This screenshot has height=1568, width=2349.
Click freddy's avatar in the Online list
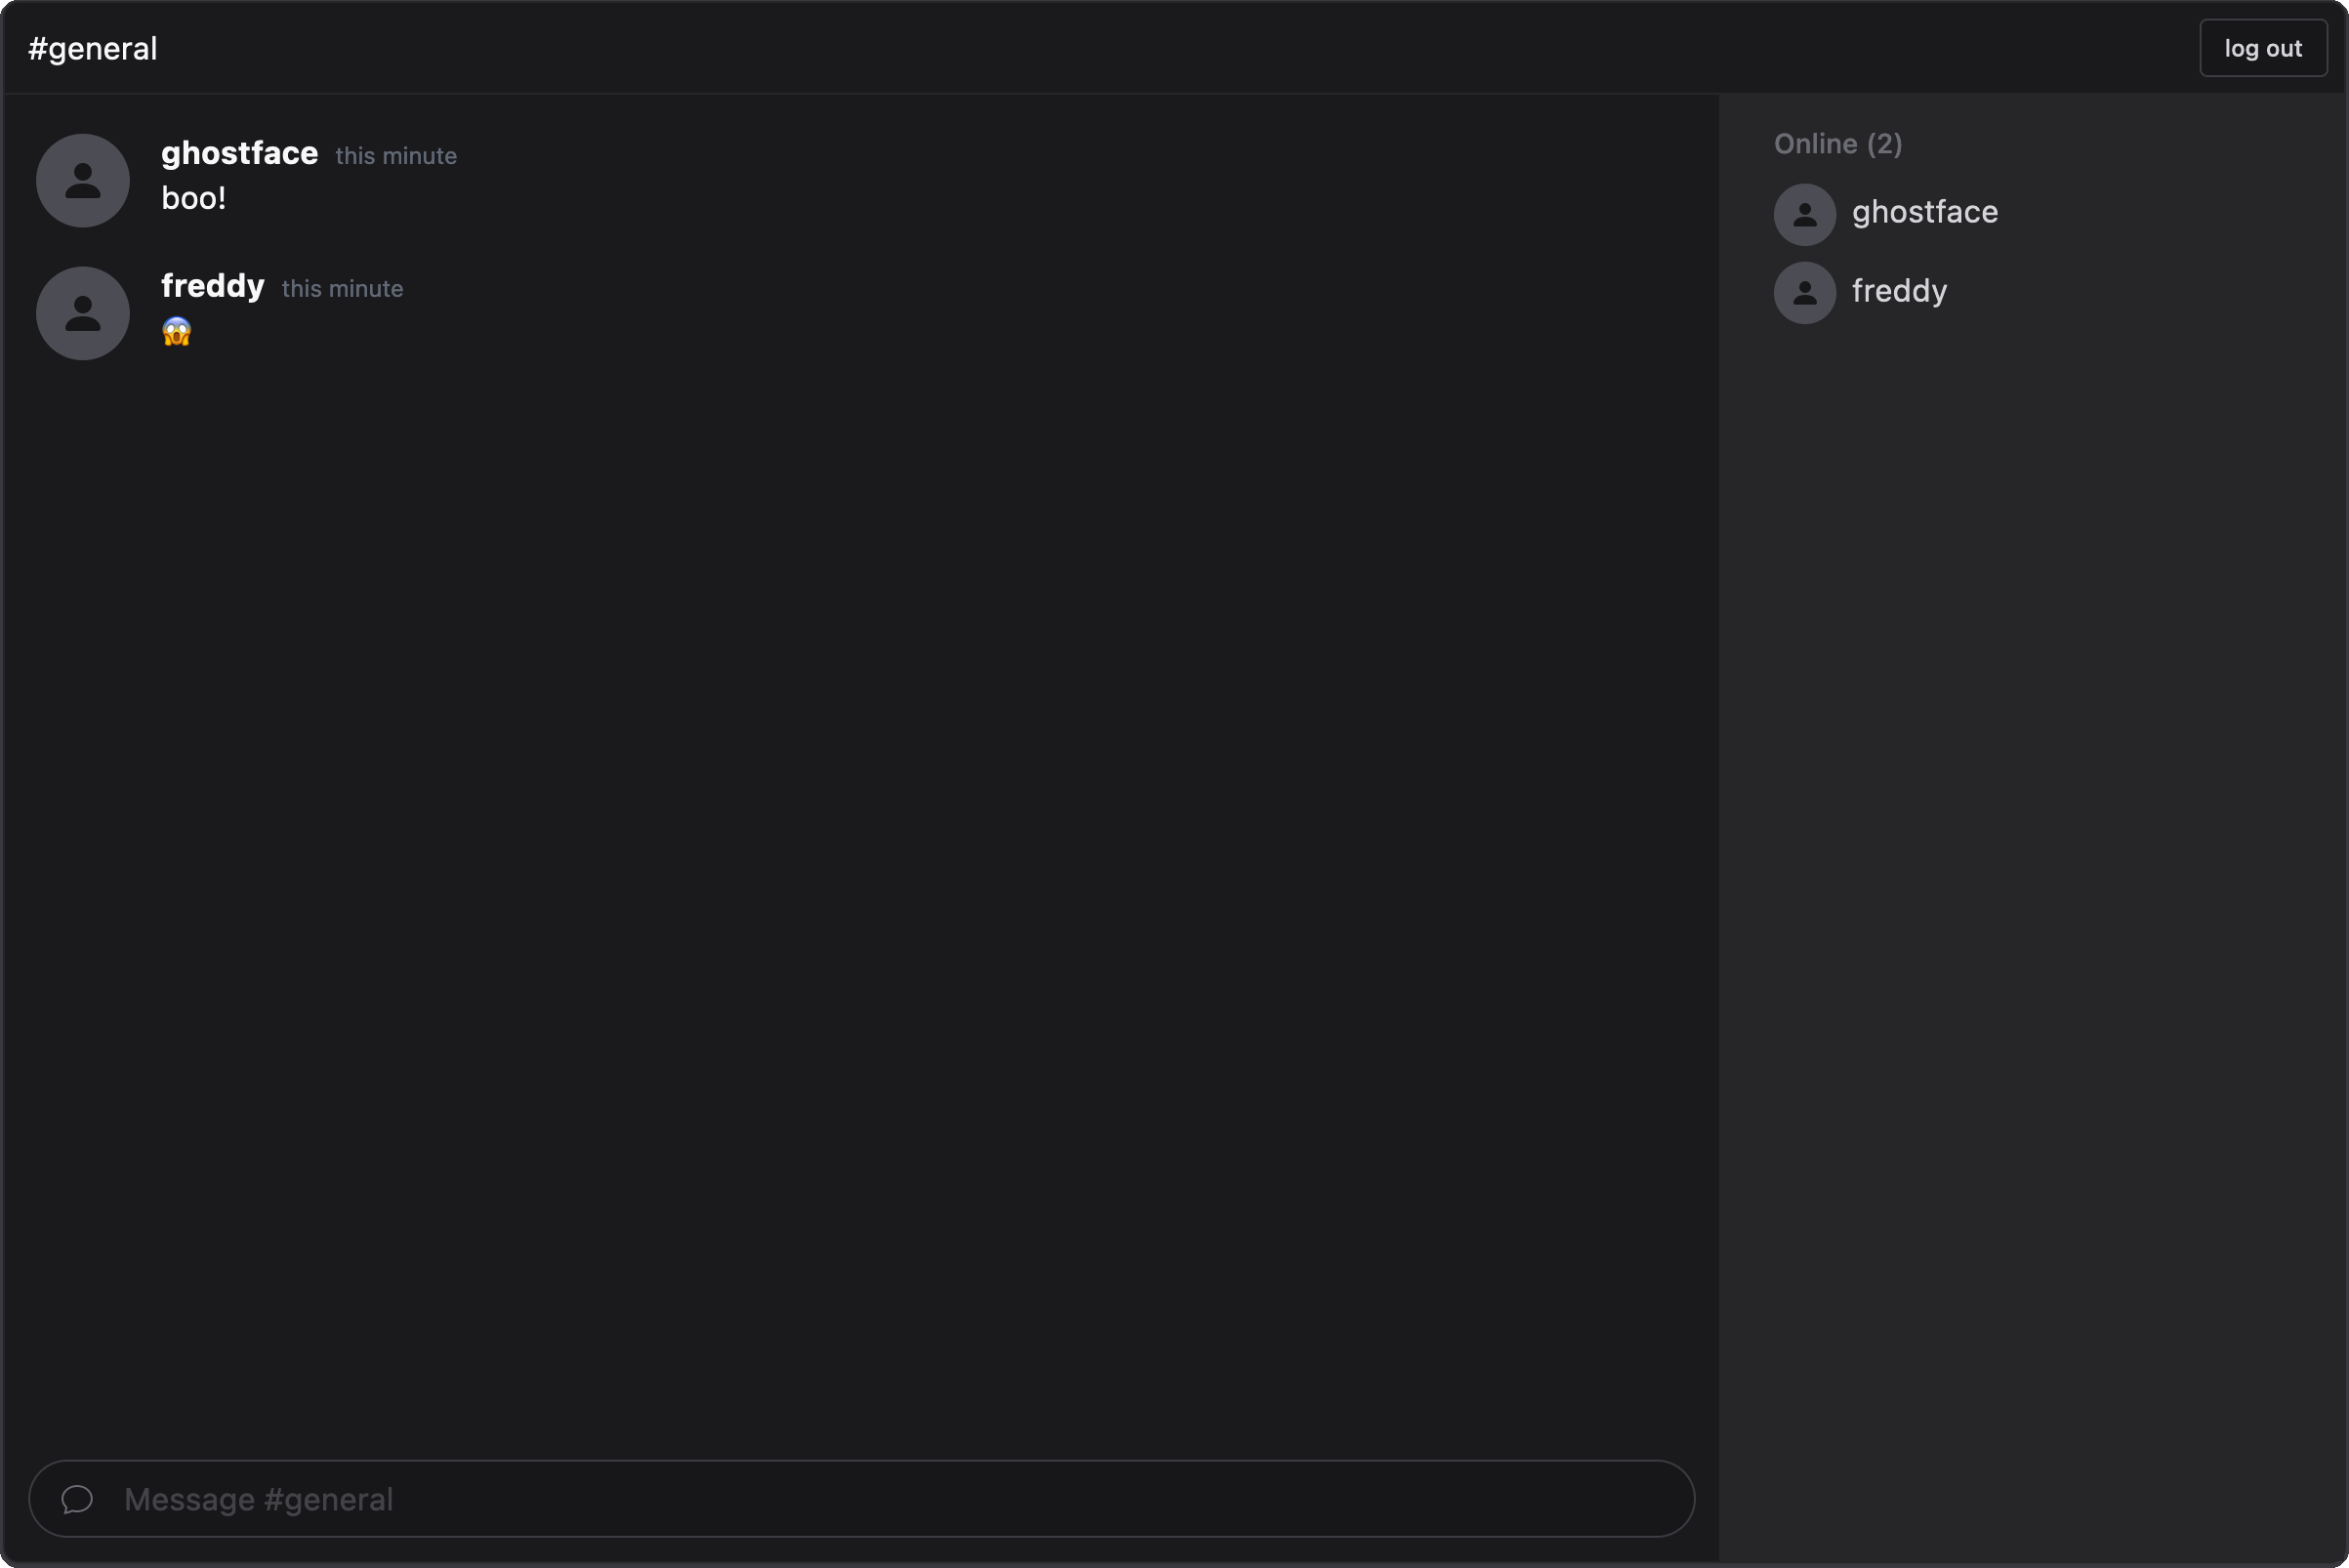(x=1804, y=293)
